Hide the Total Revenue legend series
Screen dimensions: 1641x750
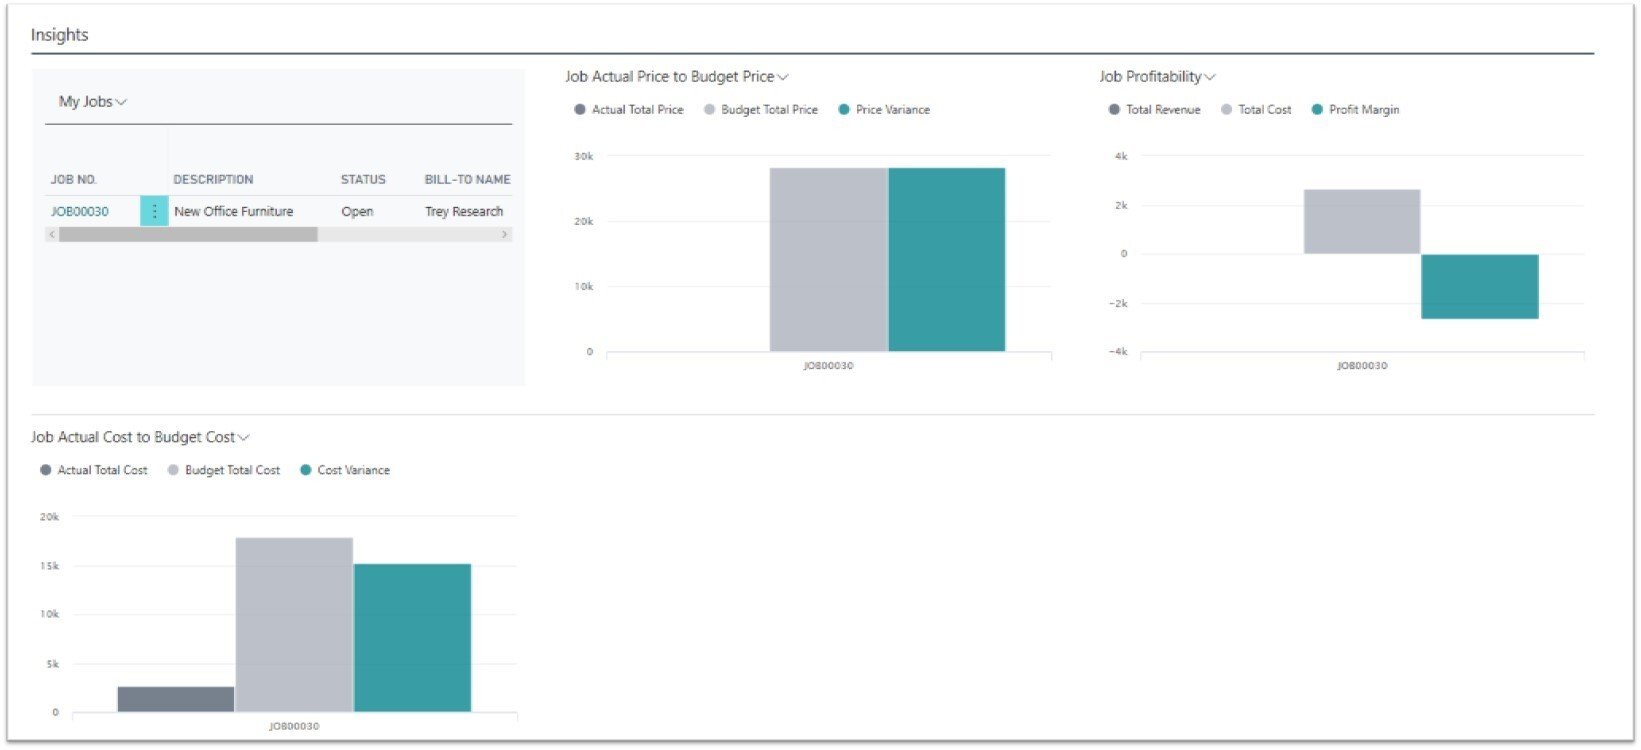(x=1154, y=110)
